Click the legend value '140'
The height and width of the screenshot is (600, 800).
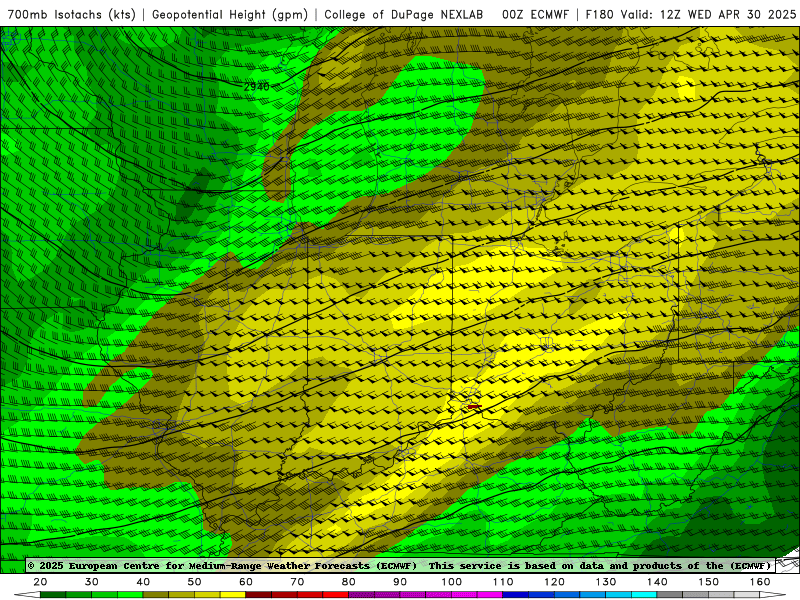pos(657,582)
